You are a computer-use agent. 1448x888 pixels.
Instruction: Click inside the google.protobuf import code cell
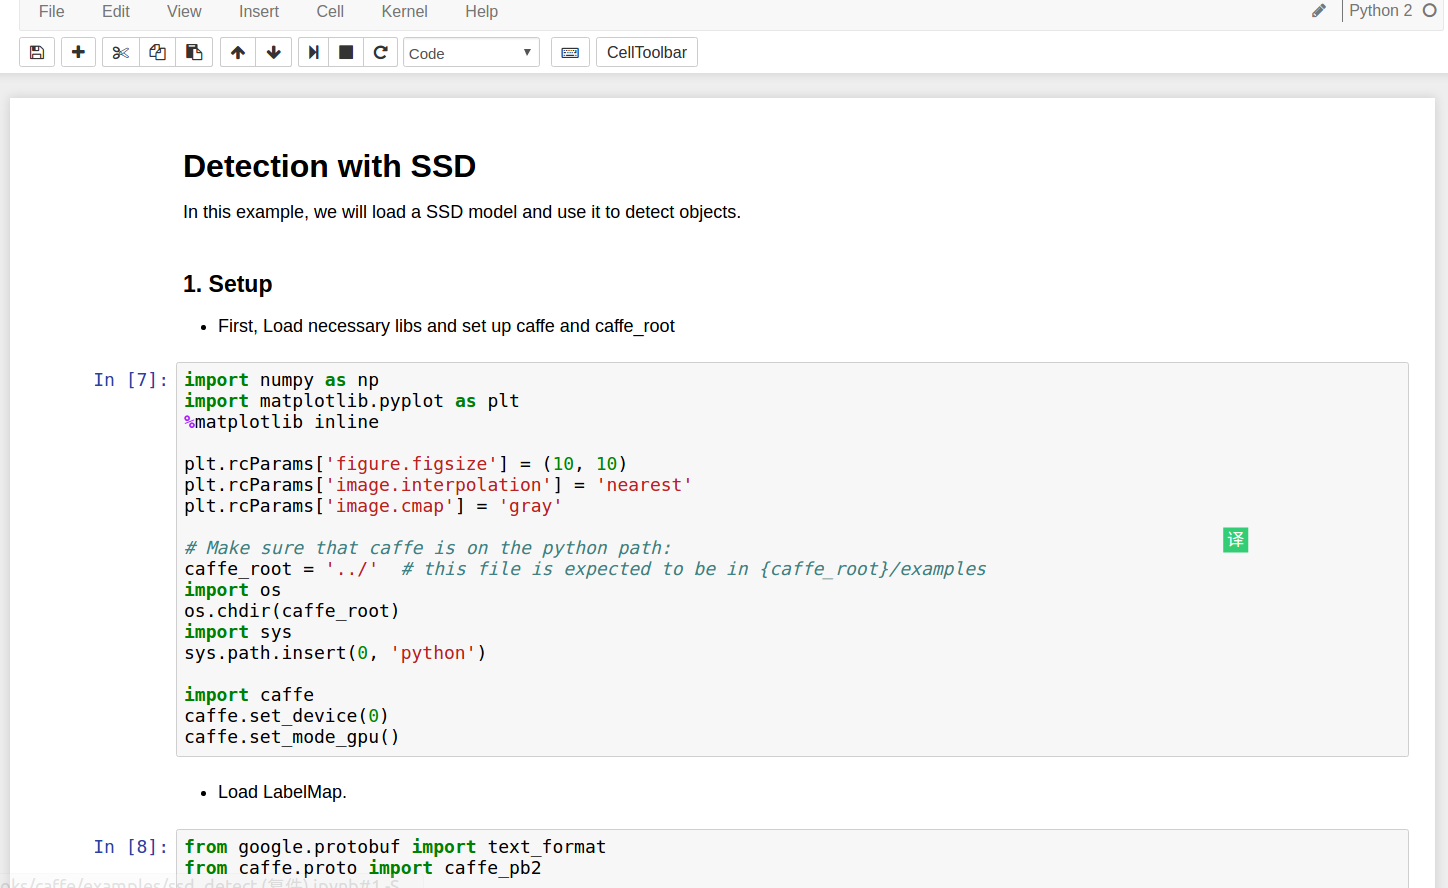[x=792, y=858]
